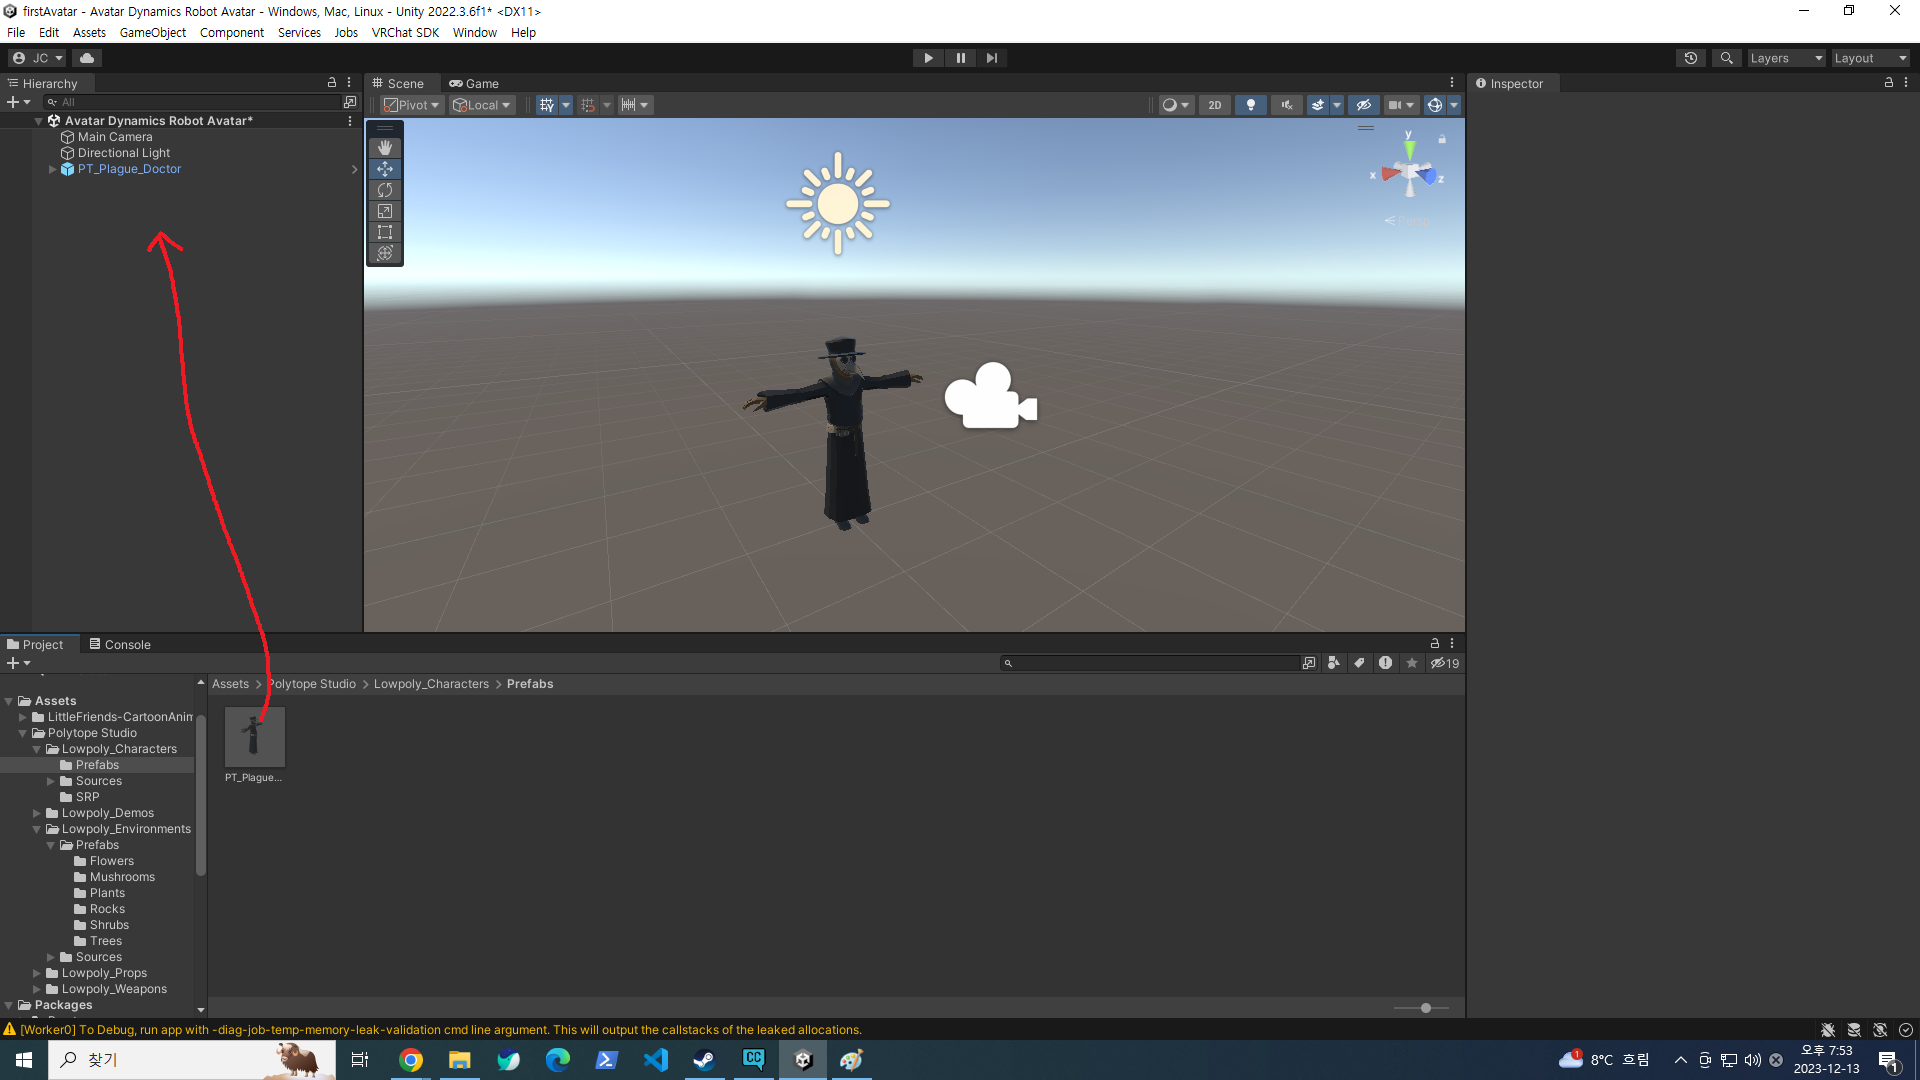Select PT_Plague prefab thumbnail

point(254,737)
